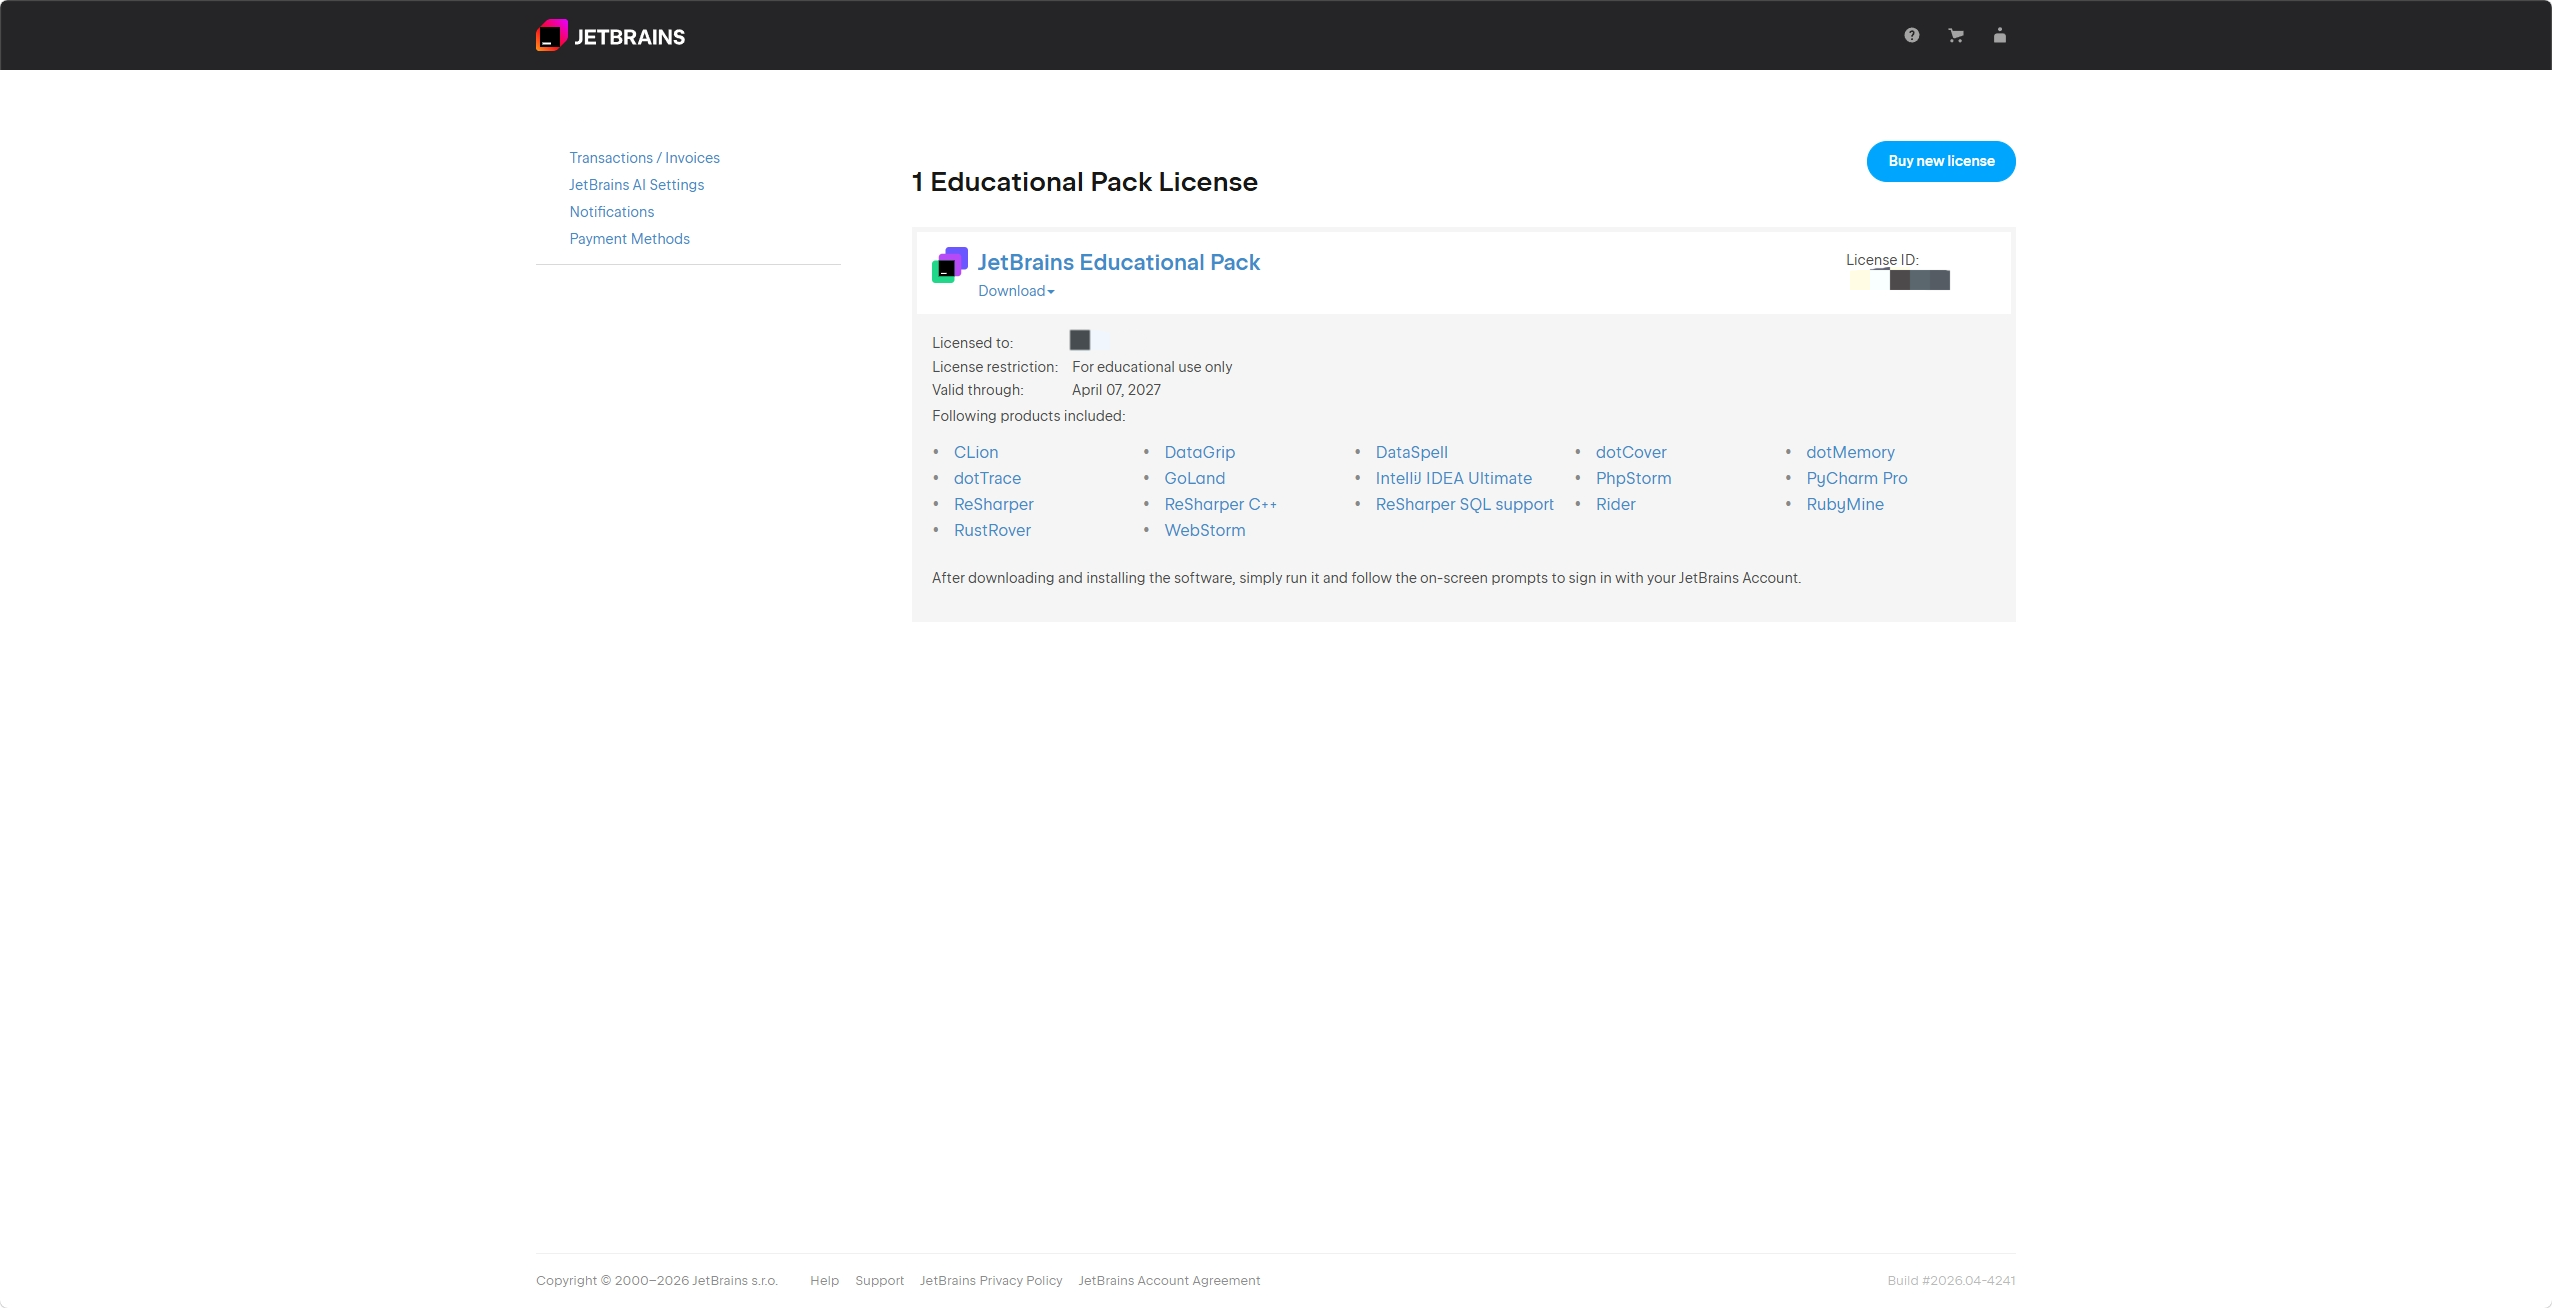The image size is (2552, 1308).
Task: Open the PyCharm Pro link
Action: pyautogui.click(x=1856, y=478)
